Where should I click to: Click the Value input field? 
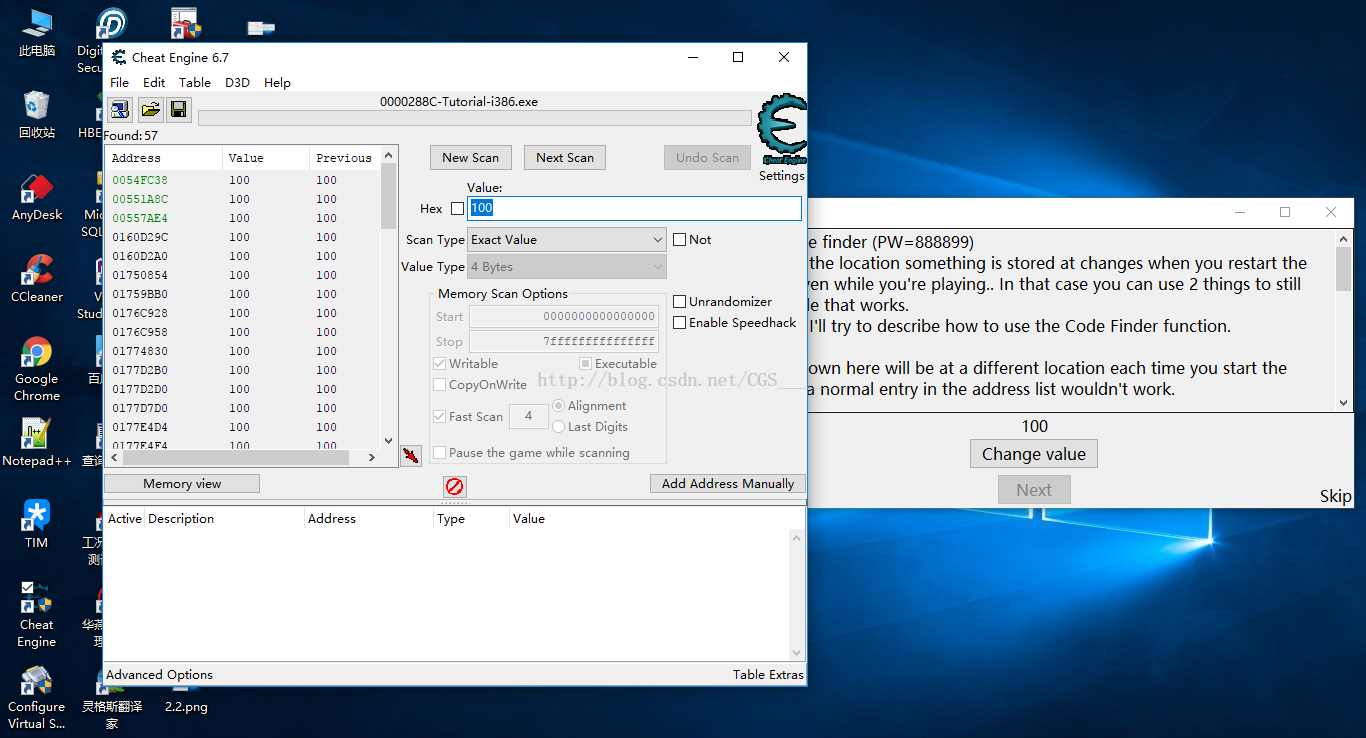coord(634,208)
